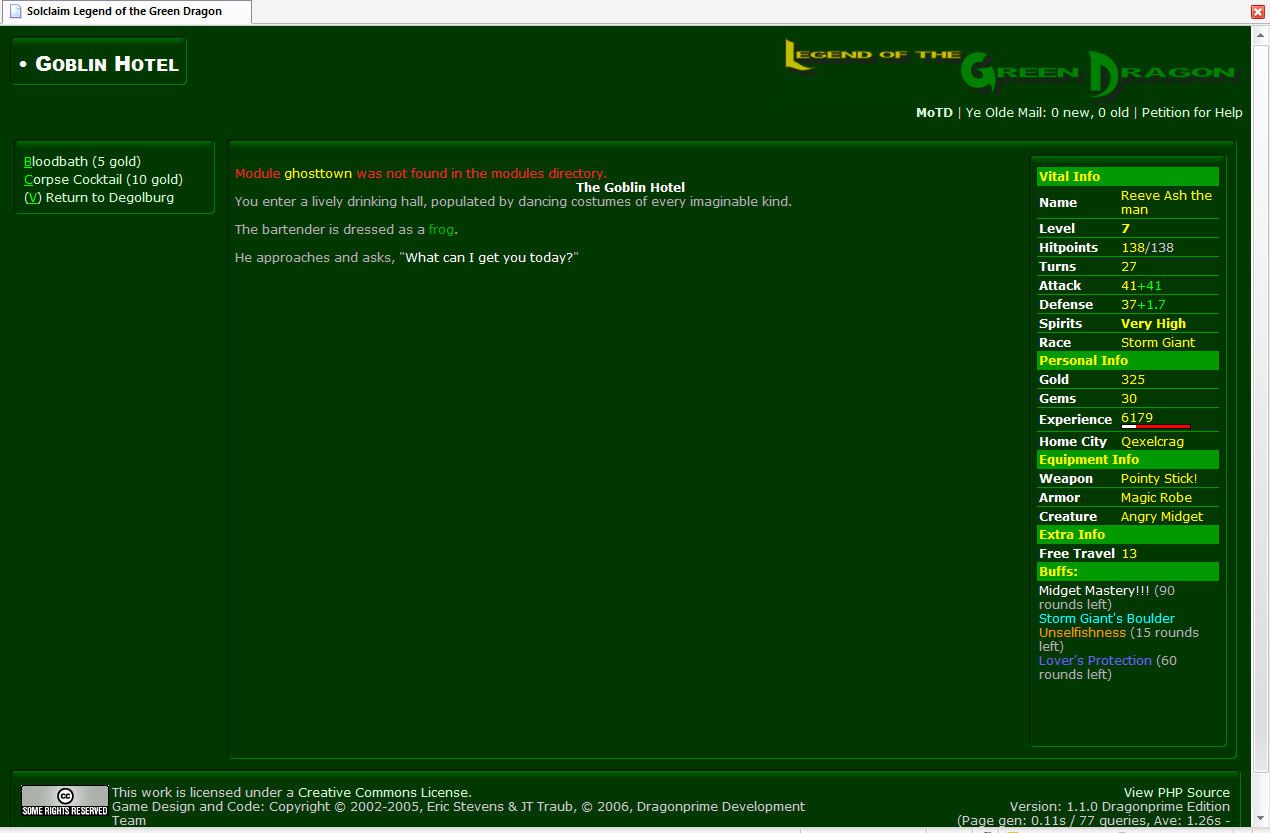1270x833 pixels.
Task: Click the page icon on the browser tab
Action: [x=15, y=11]
